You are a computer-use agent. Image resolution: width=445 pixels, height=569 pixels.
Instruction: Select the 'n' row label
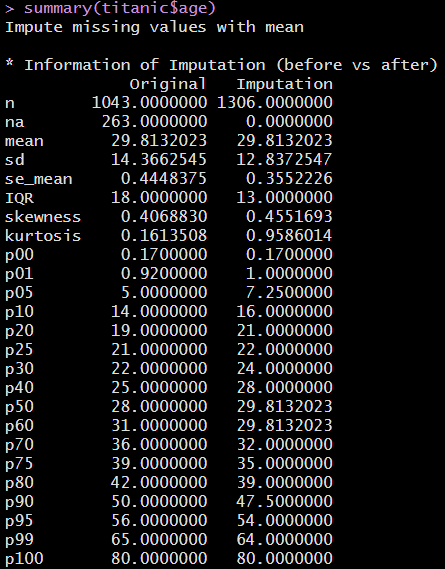(10, 103)
